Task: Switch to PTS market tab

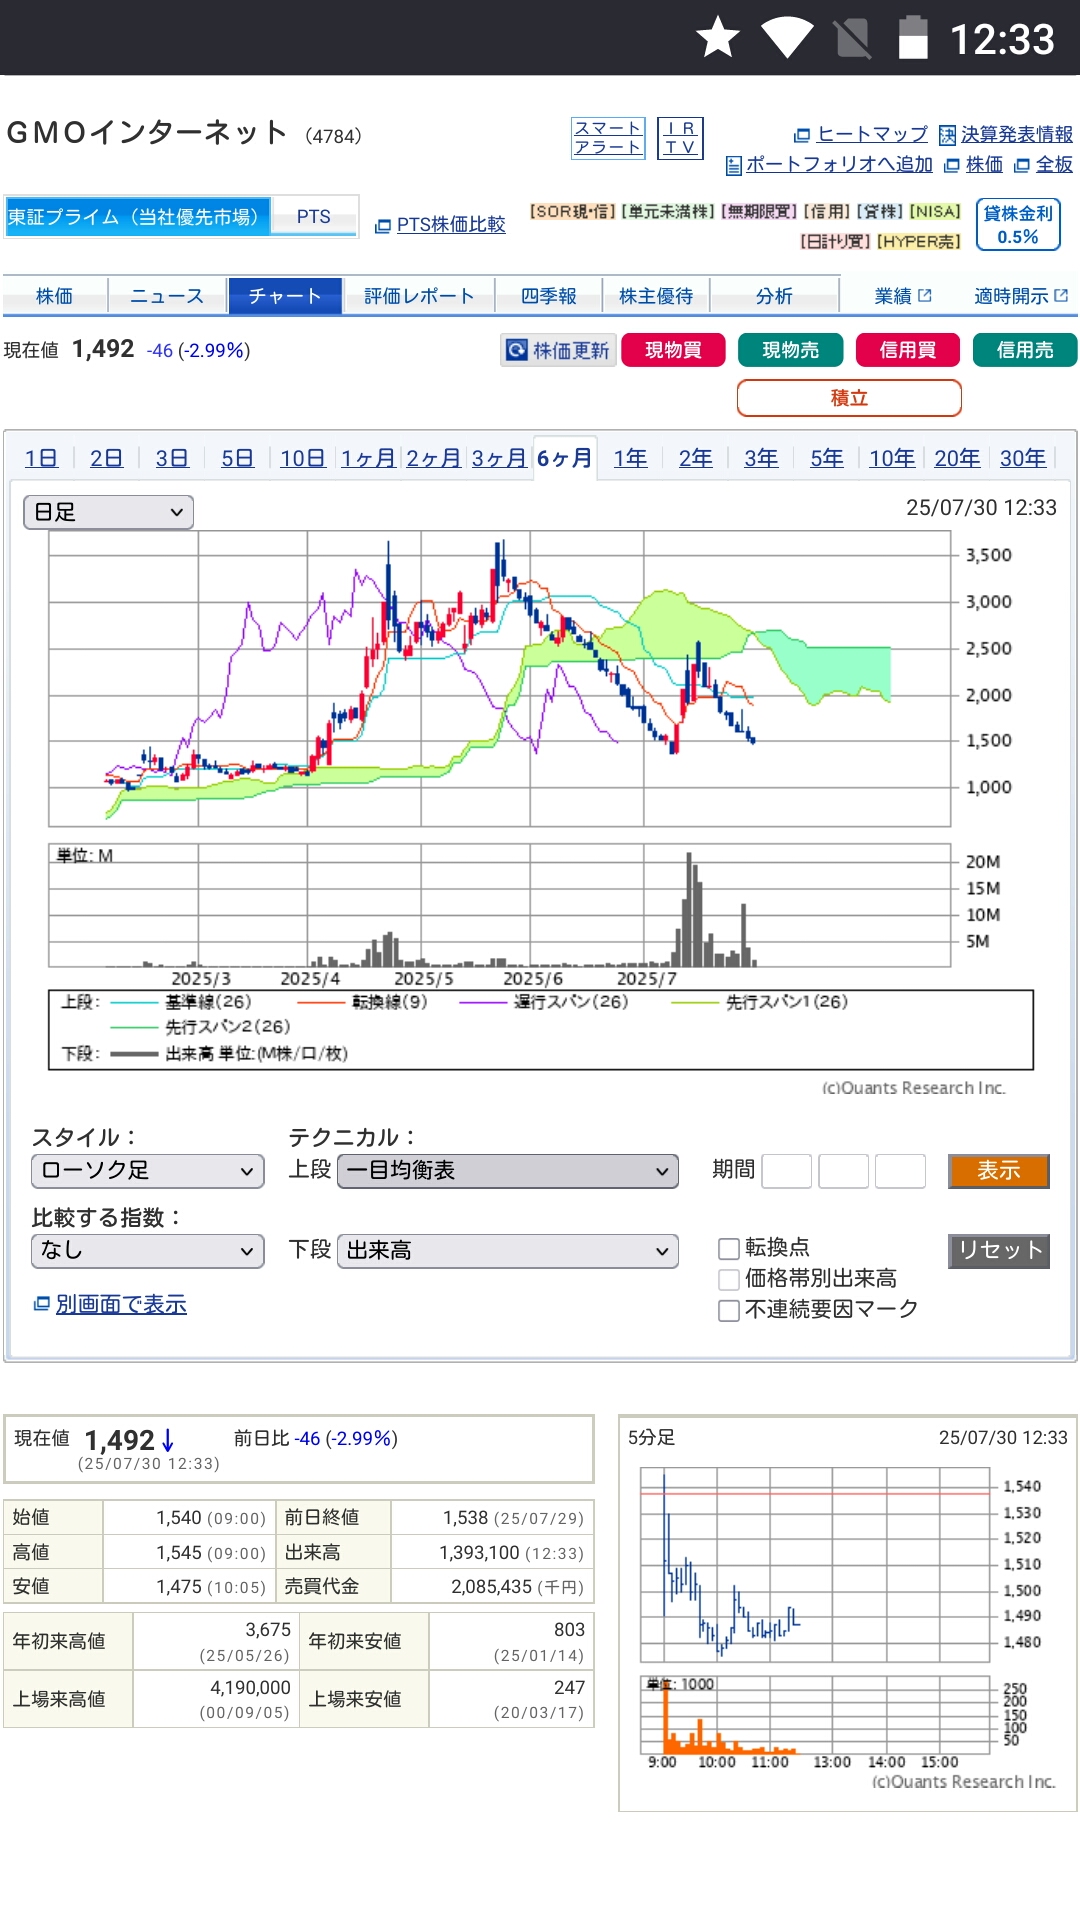Action: 314,217
